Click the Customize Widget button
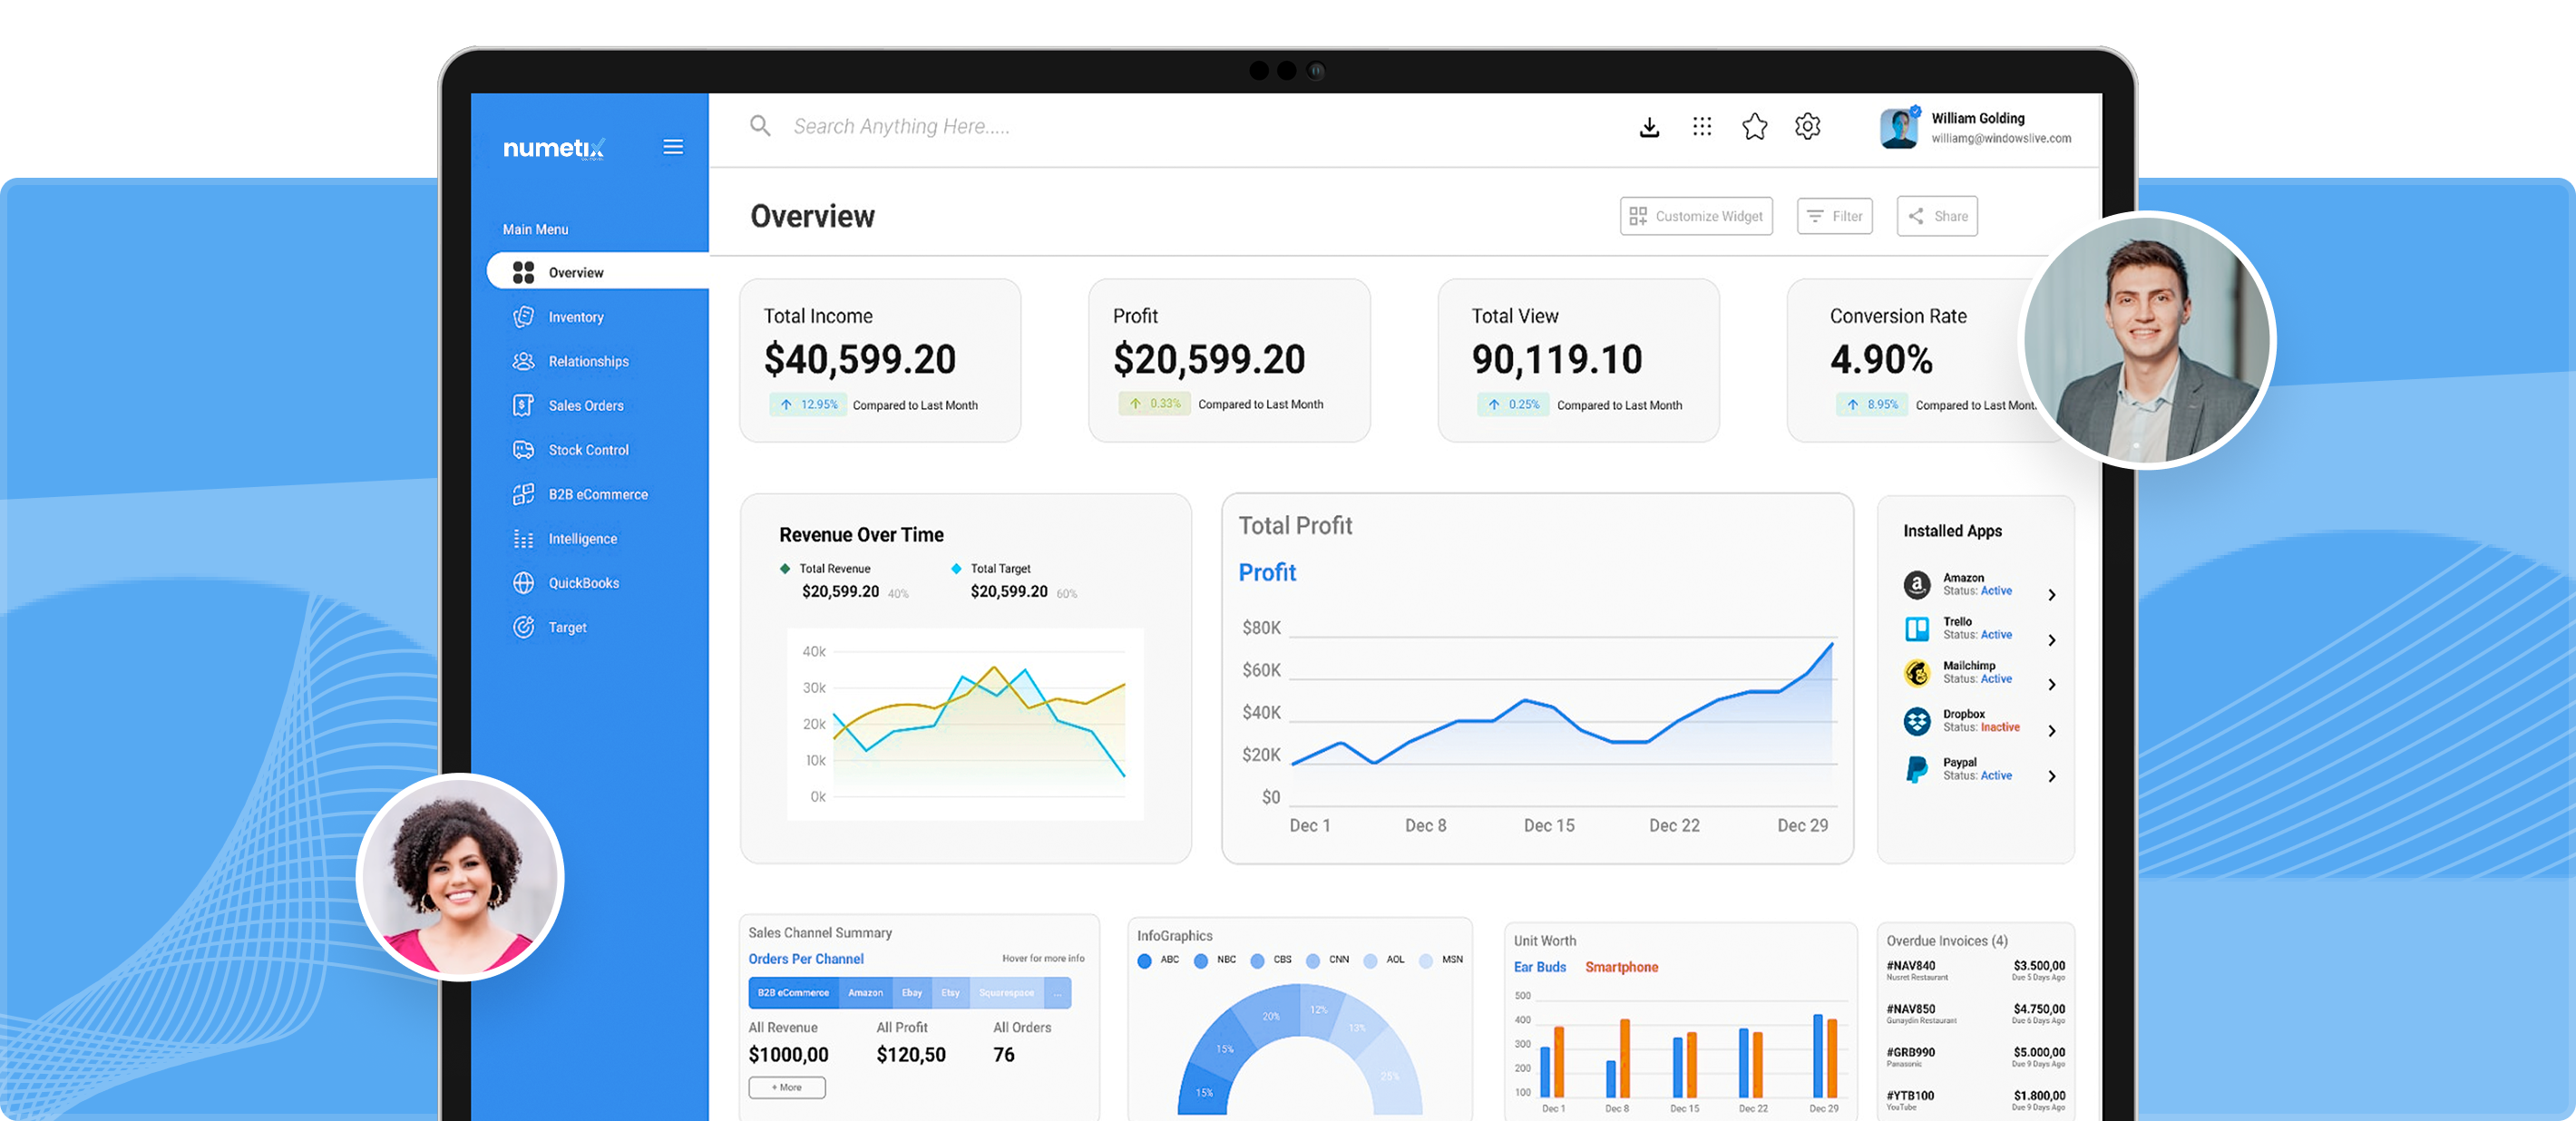Viewport: 2576px width, 1121px height. [x=1696, y=216]
